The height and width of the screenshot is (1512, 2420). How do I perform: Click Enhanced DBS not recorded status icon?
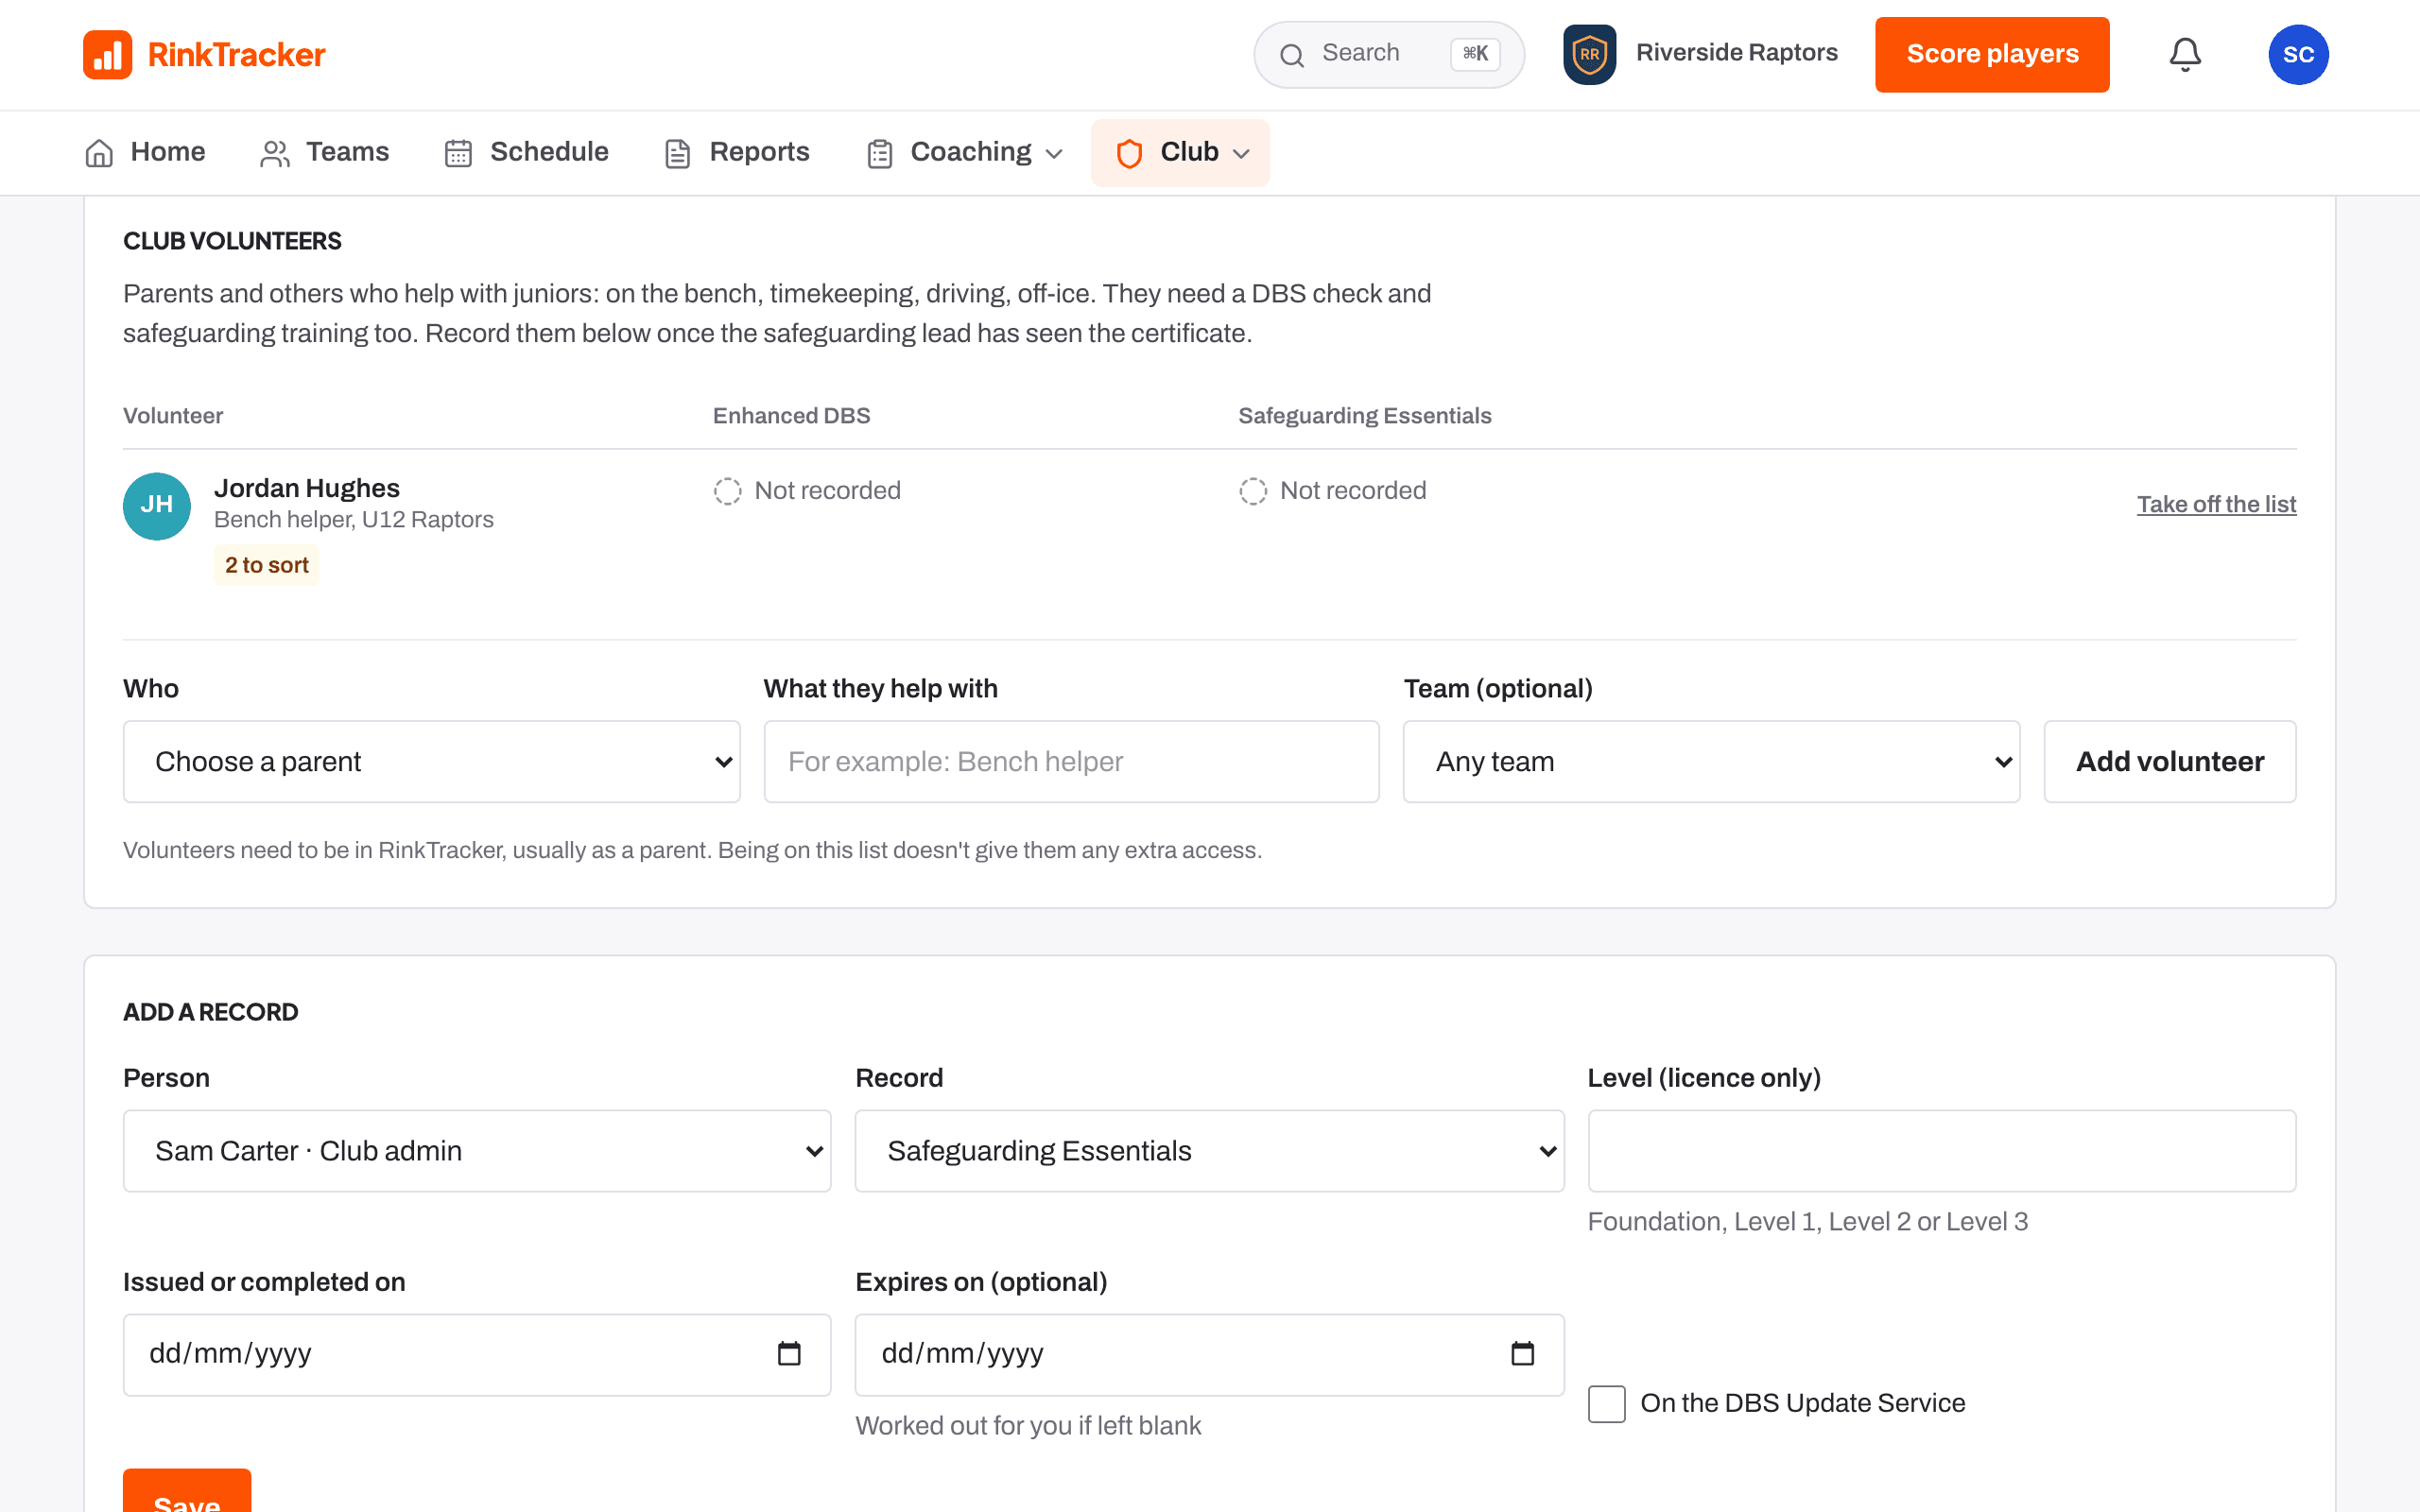[x=727, y=491]
